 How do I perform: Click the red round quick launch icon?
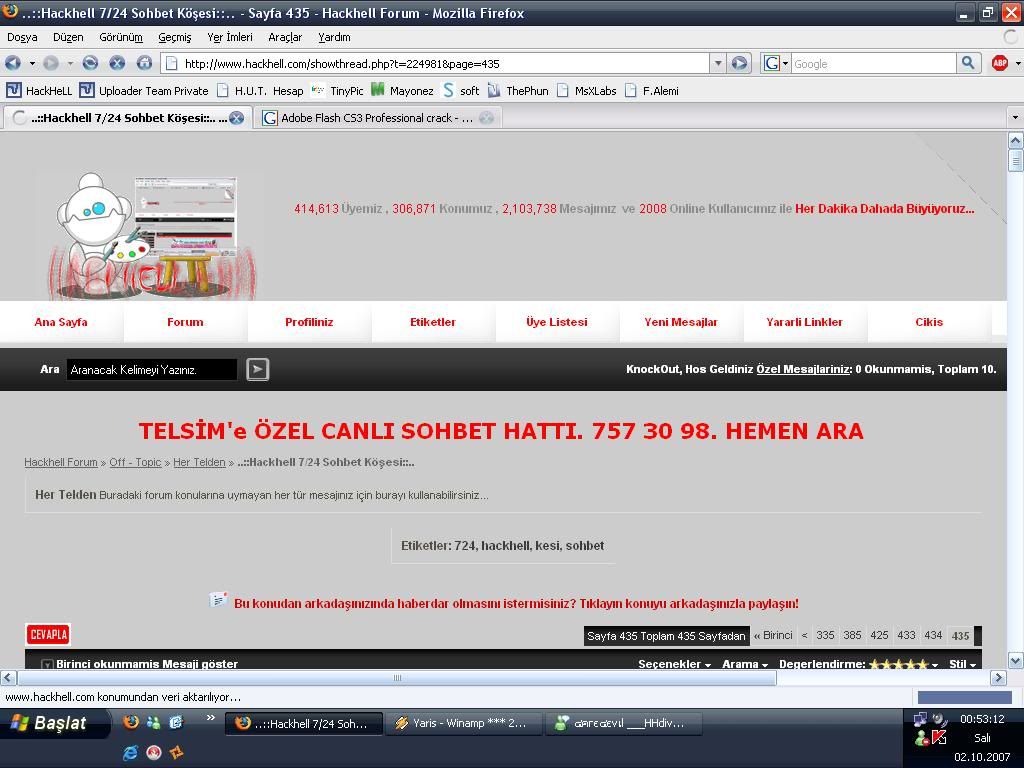pyautogui.click(x=153, y=752)
